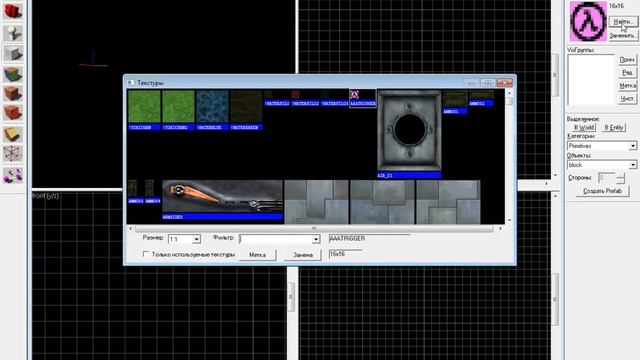Click the texture list scroll down arrow
This screenshot has width=640, height=360.
[509, 220]
